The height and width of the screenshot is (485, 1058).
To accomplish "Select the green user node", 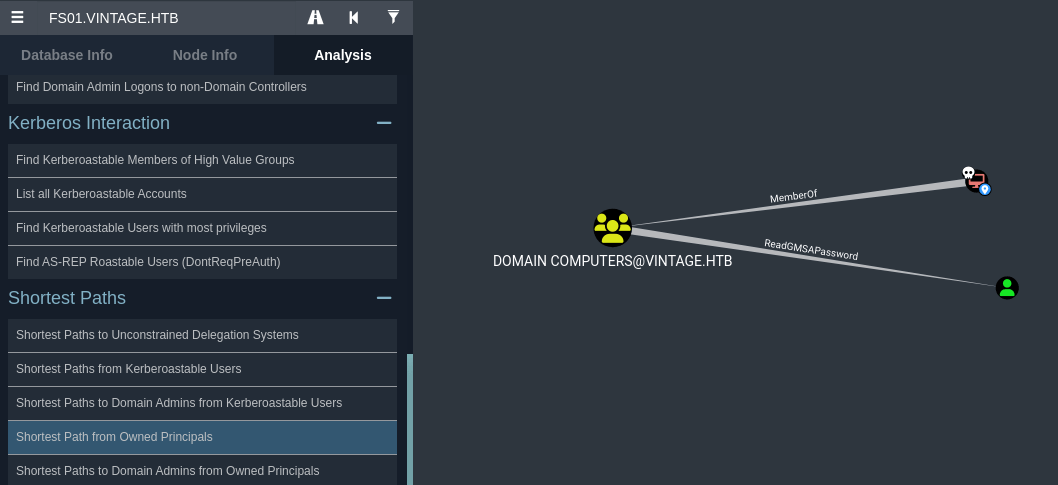I will coord(1007,288).
